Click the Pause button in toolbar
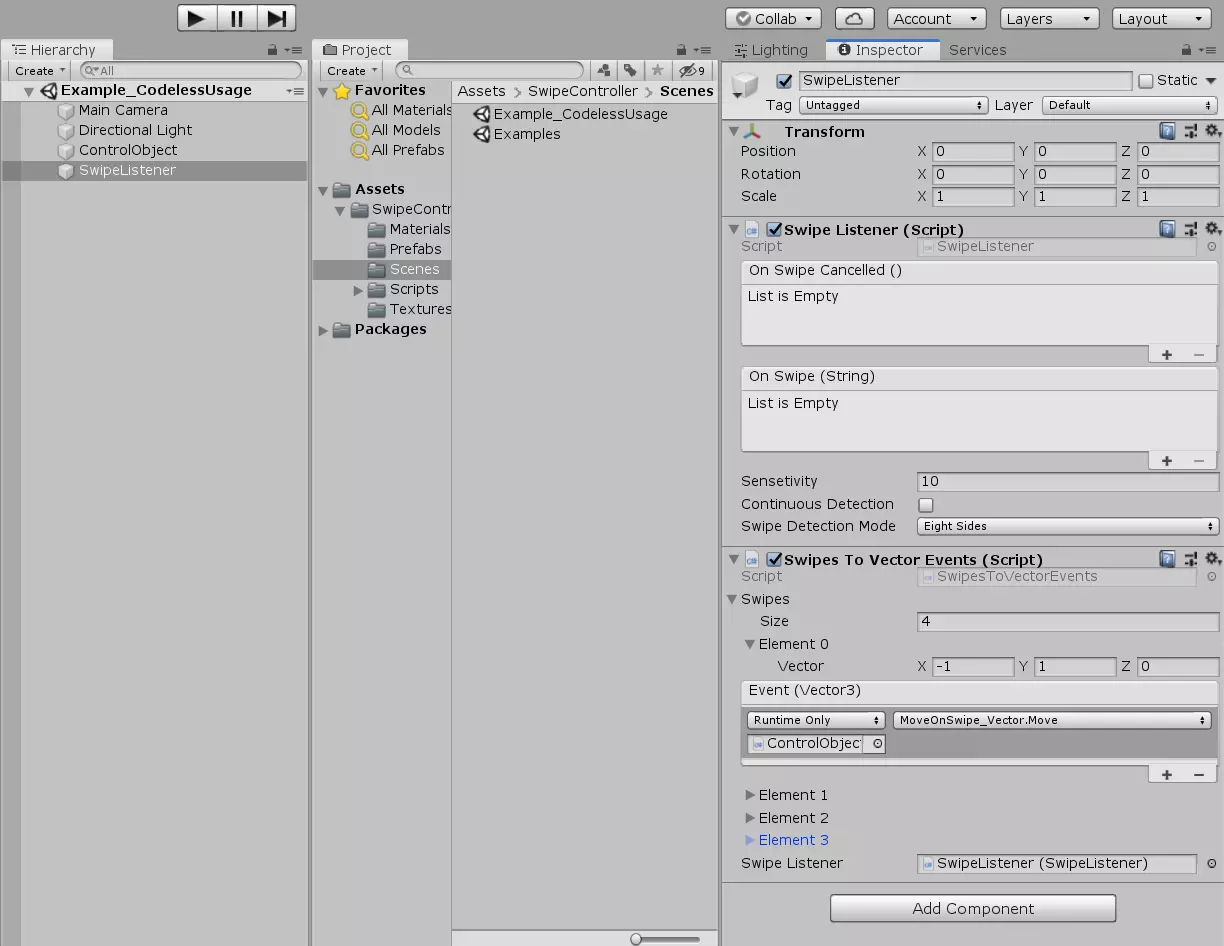This screenshot has width=1224, height=946. (237, 18)
